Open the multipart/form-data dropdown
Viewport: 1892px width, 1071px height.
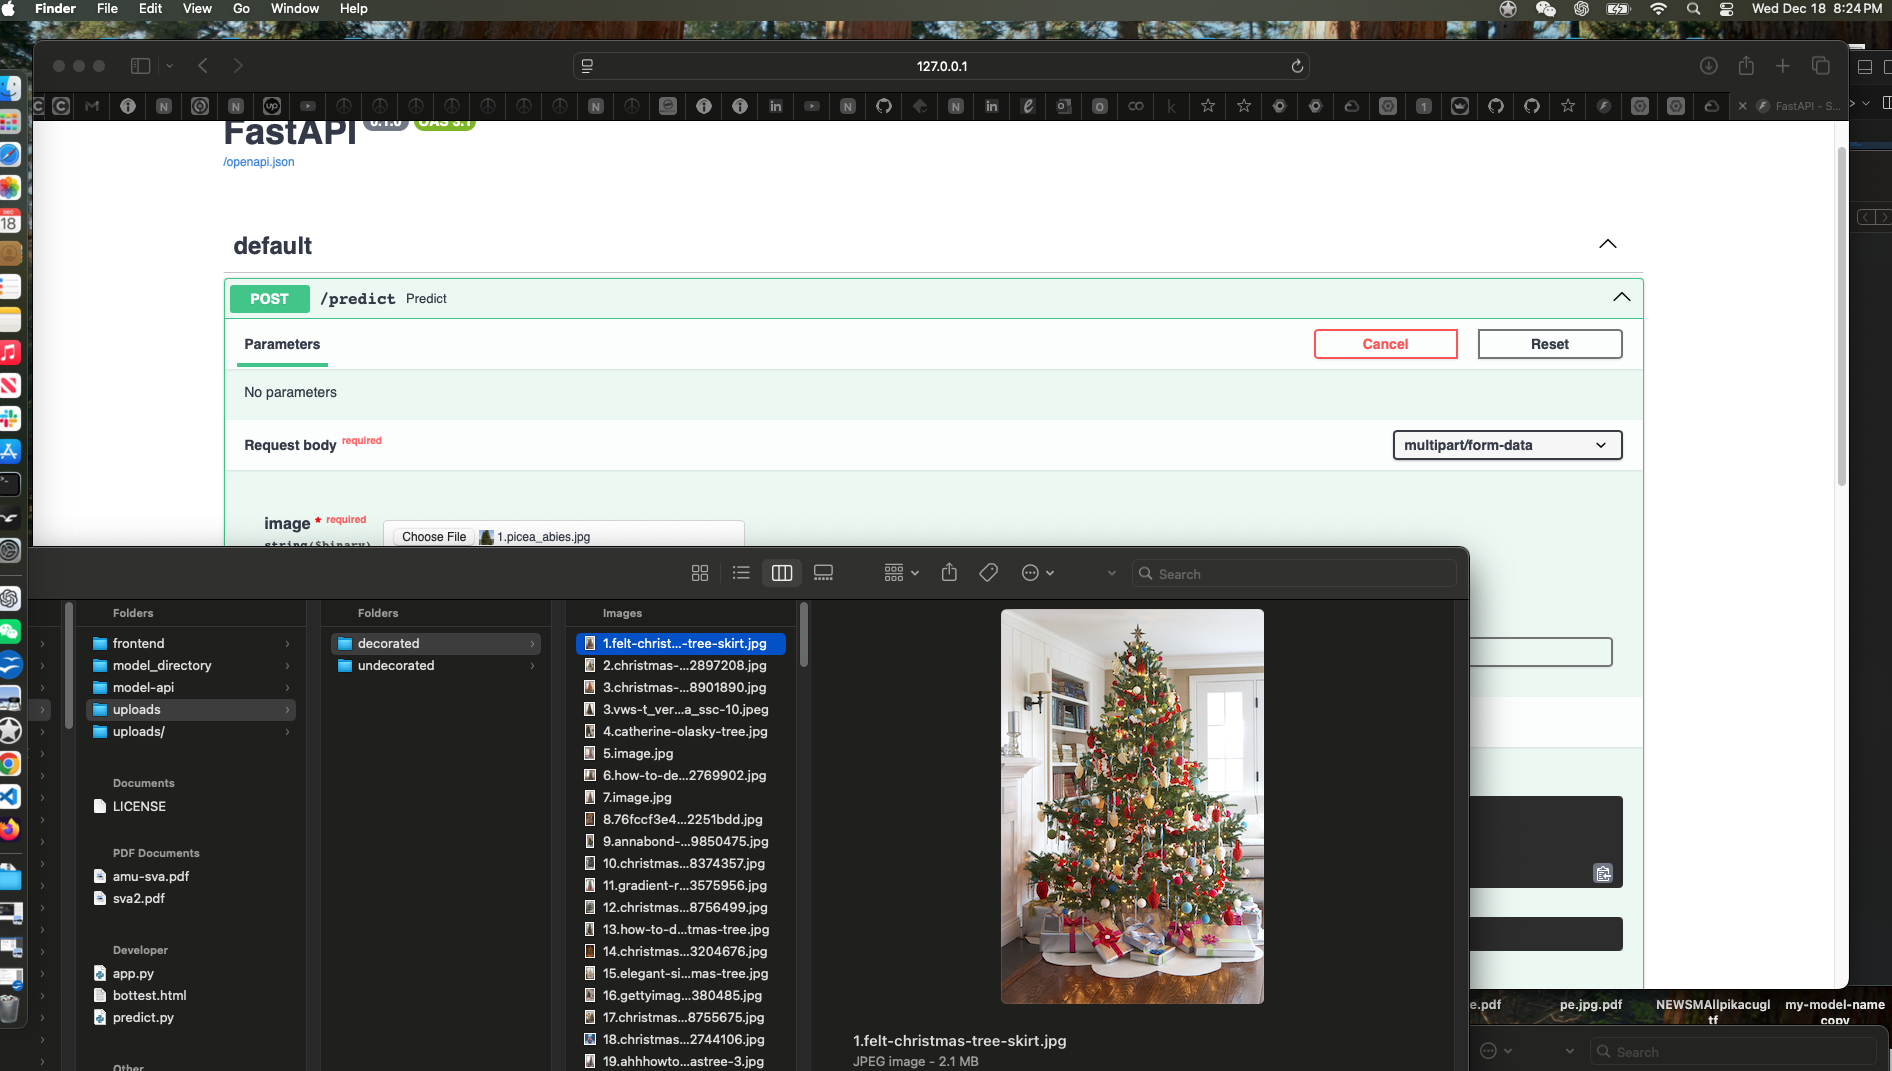coord(1506,445)
